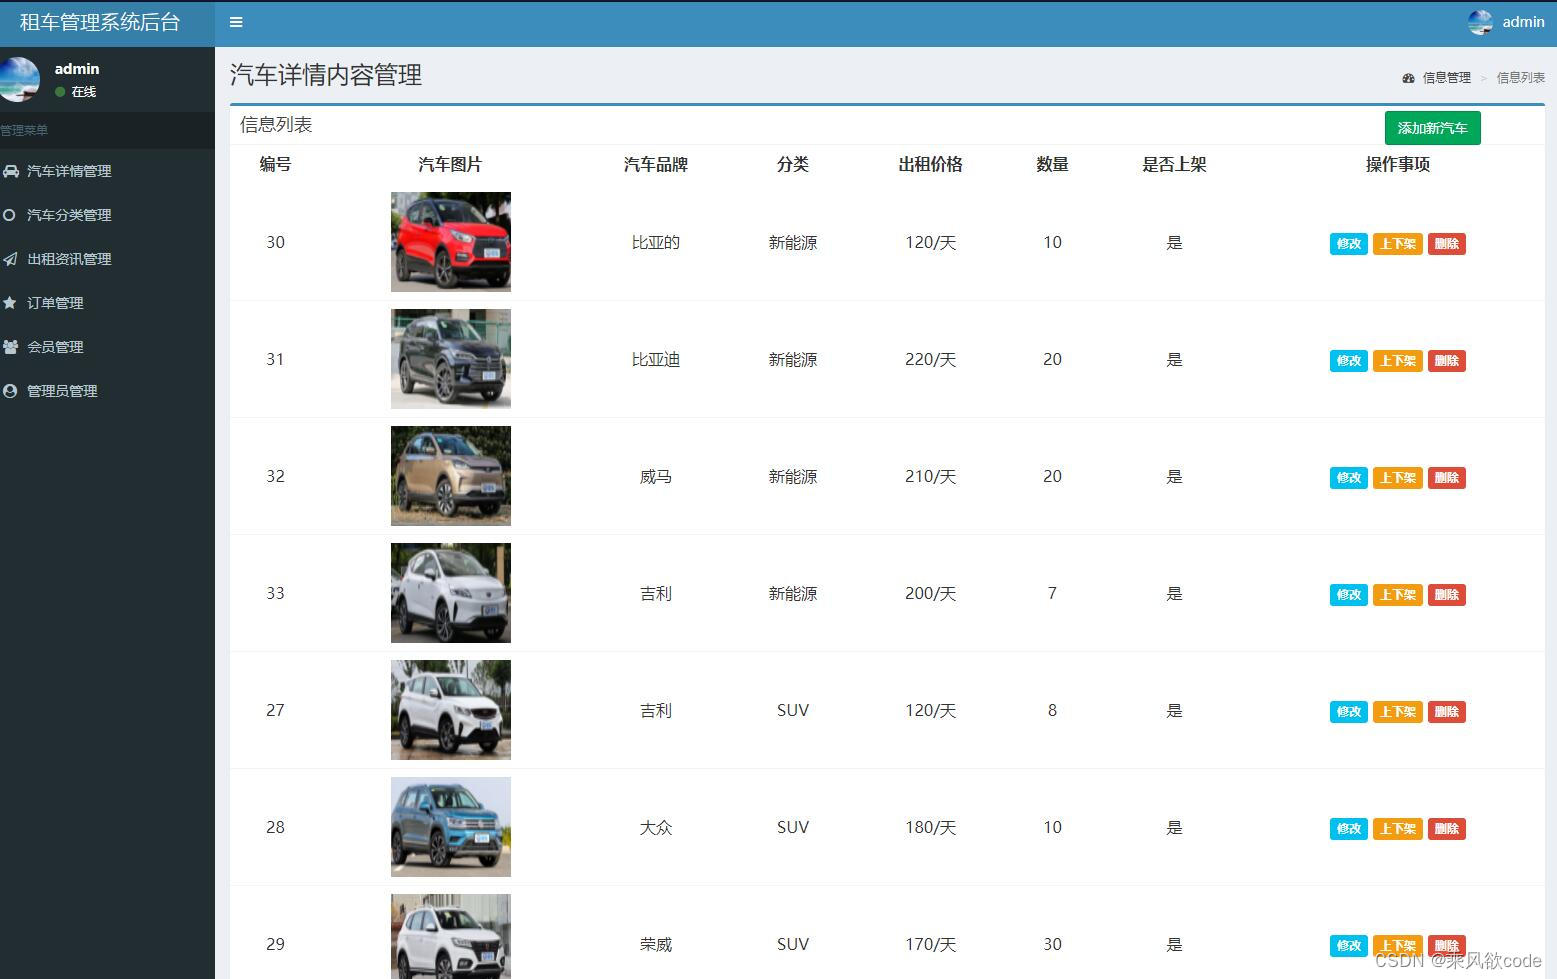Click the 180/天 price cell
The height and width of the screenshot is (979, 1557).
[x=931, y=828]
